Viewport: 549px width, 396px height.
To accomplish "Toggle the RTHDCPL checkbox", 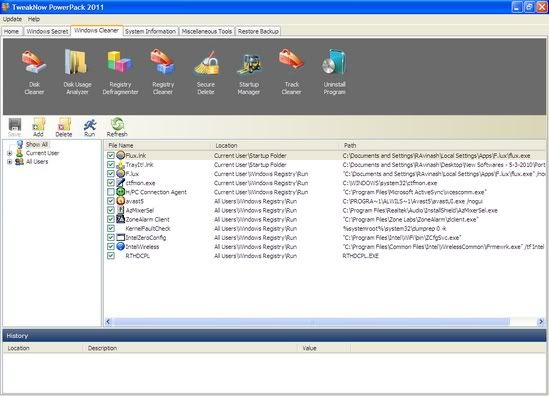I will point(111,256).
